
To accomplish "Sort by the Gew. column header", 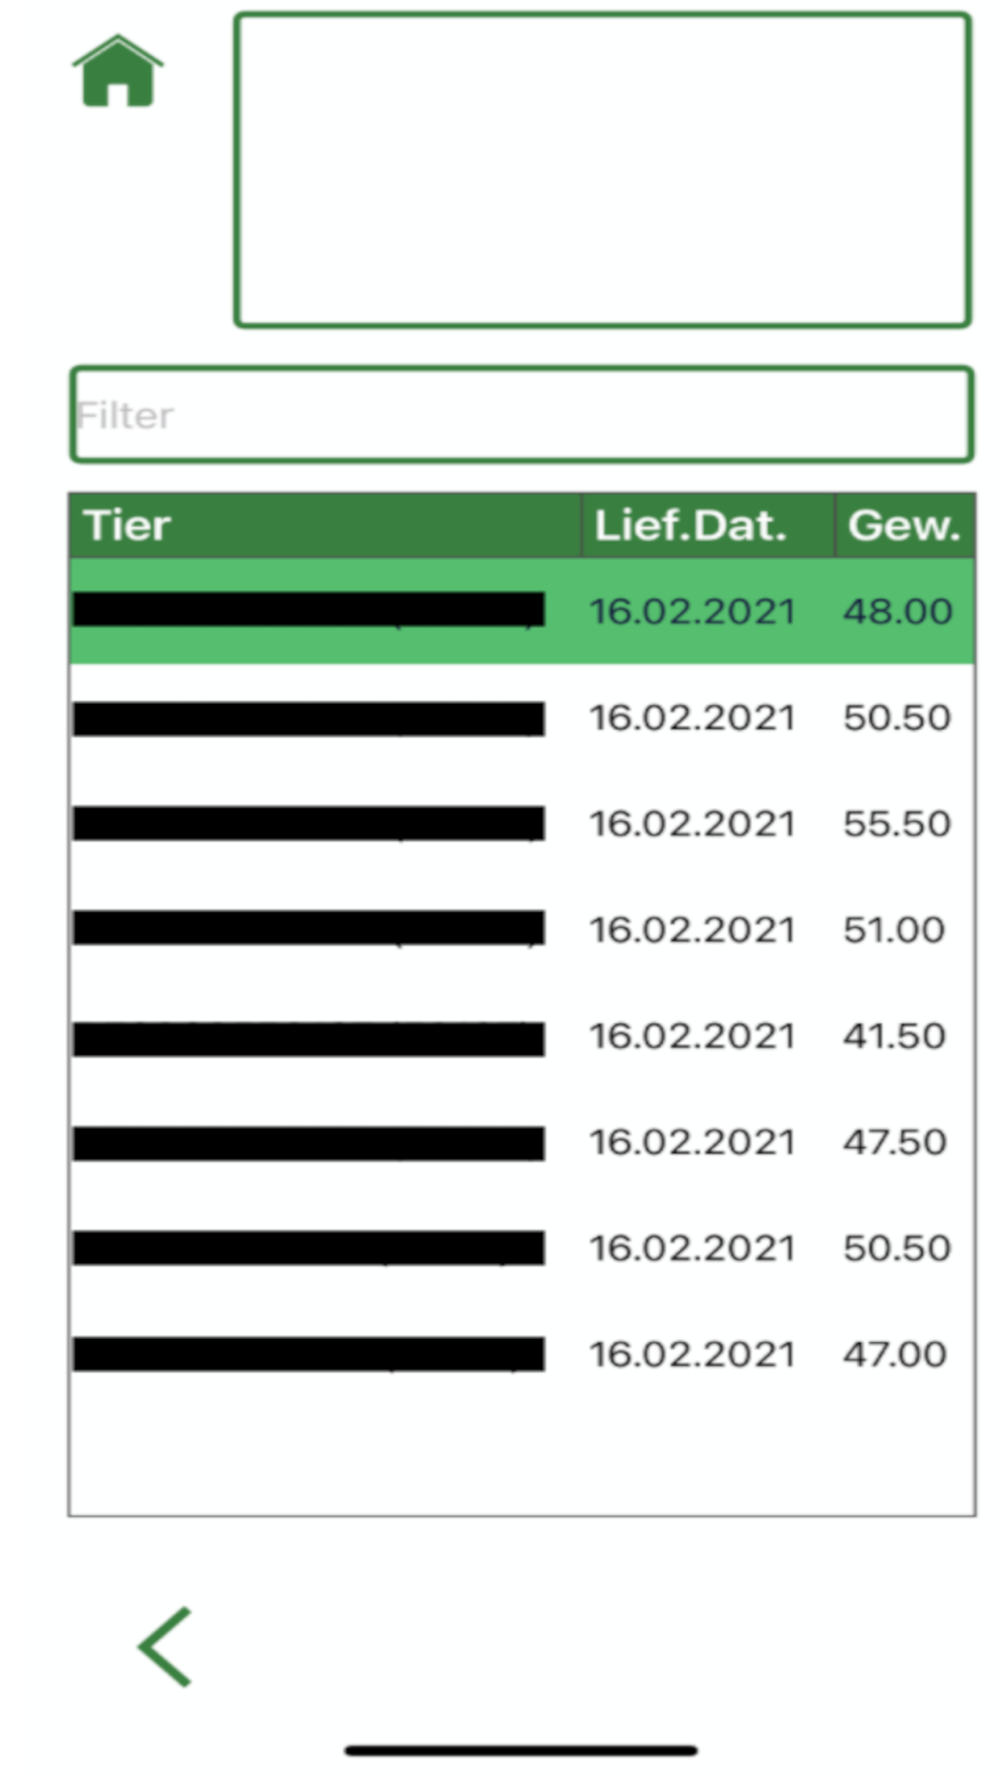I will pos(904,525).
